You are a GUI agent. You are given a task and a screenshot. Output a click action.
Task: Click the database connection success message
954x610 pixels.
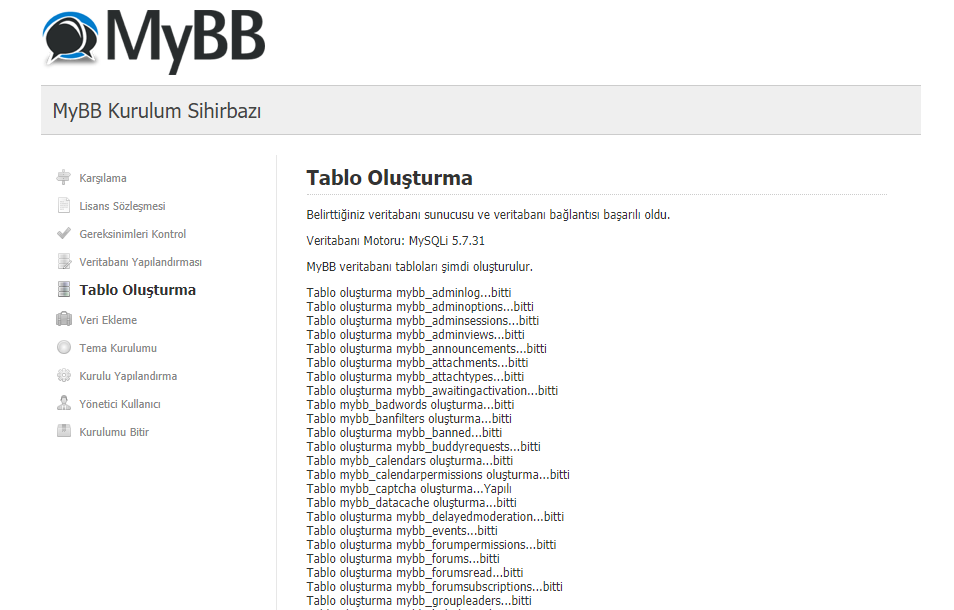488,215
